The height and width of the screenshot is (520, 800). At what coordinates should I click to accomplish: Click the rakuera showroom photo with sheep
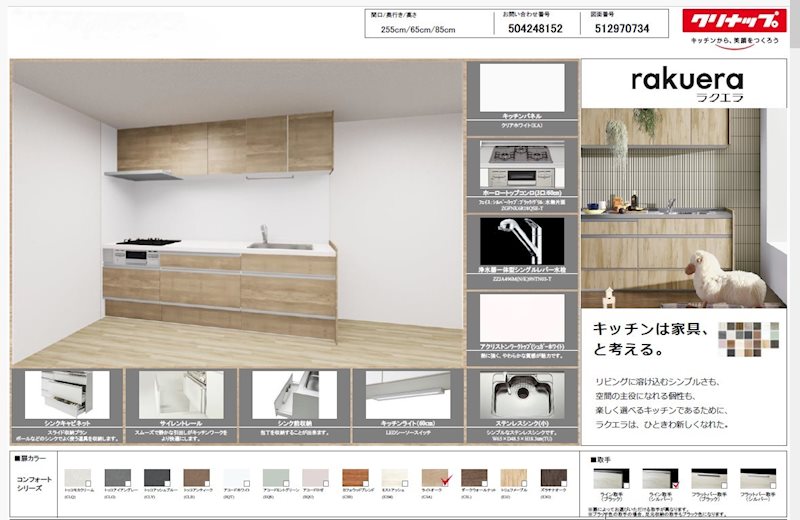click(x=684, y=208)
